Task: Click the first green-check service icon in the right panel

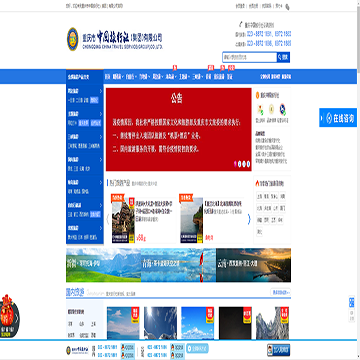Action: click(x=260, y=109)
